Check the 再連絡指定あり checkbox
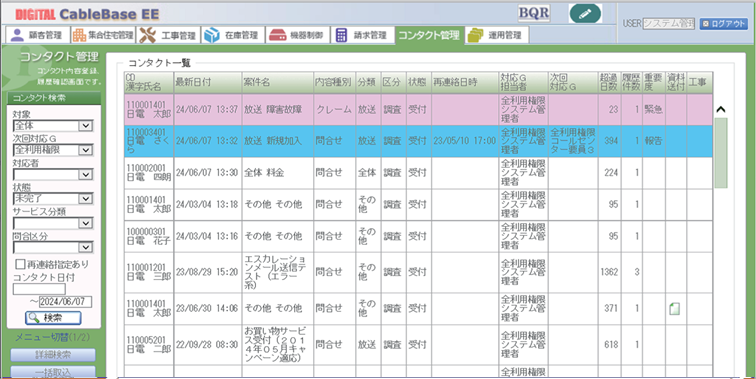Image resolution: width=756 pixels, height=379 pixels. tap(20, 264)
